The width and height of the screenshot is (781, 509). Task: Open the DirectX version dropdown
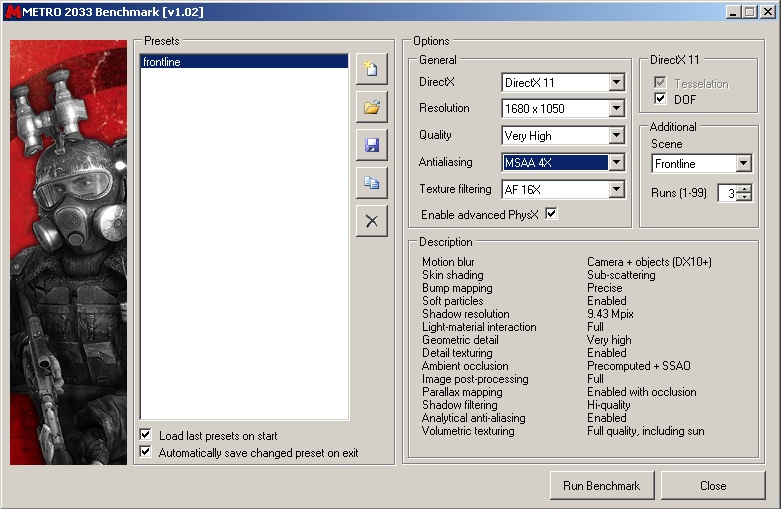coord(617,83)
